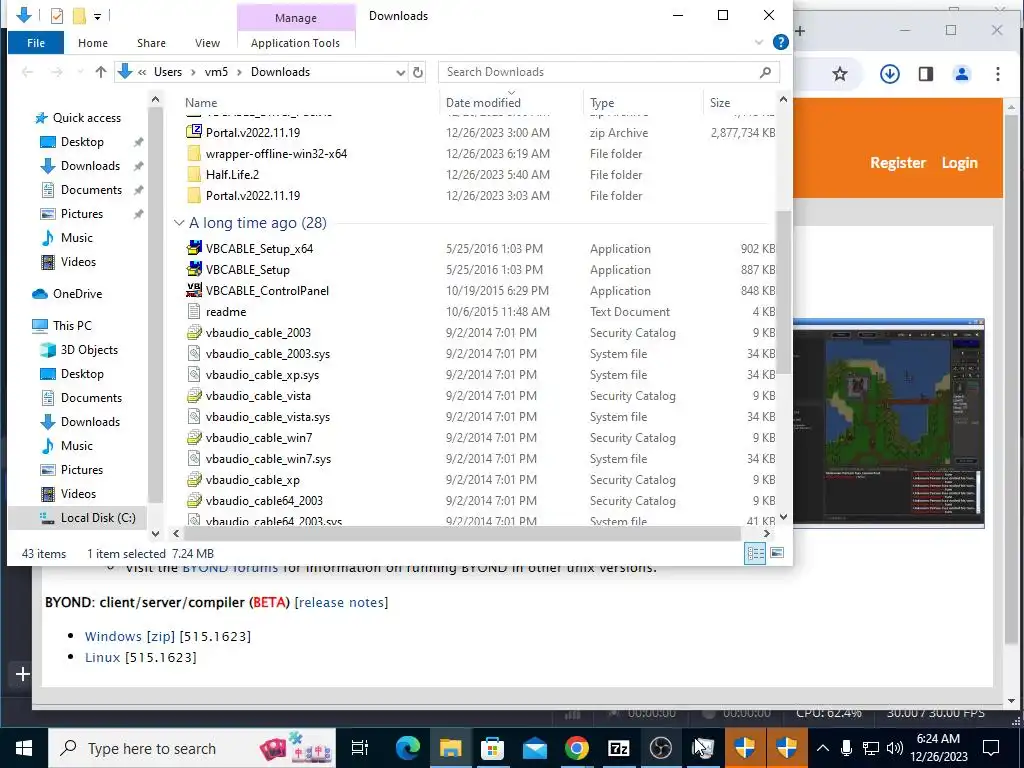The width and height of the screenshot is (1024, 768).
Task: Open the Chrome profile avatar
Action: point(961,74)
